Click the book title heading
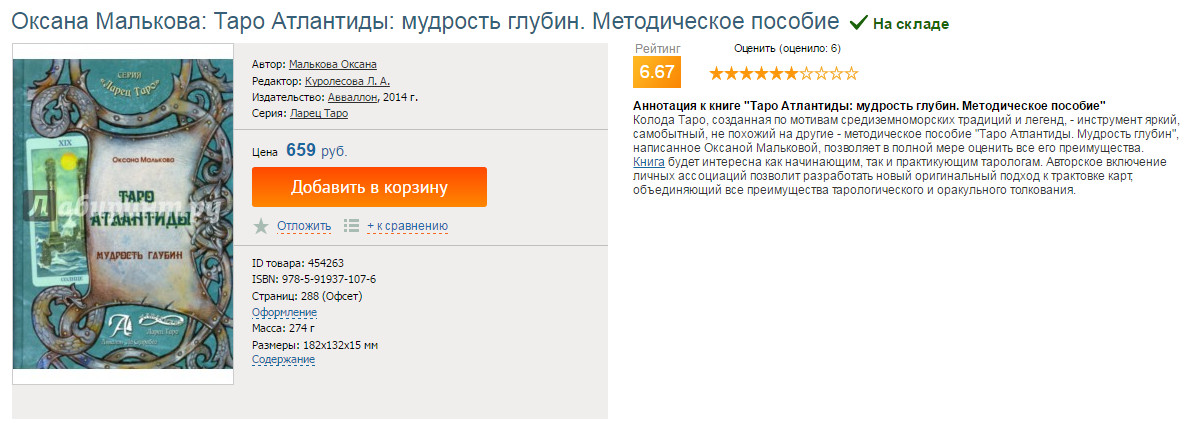Viewport: 1203px width, 423px height. [x=425, y=21]
